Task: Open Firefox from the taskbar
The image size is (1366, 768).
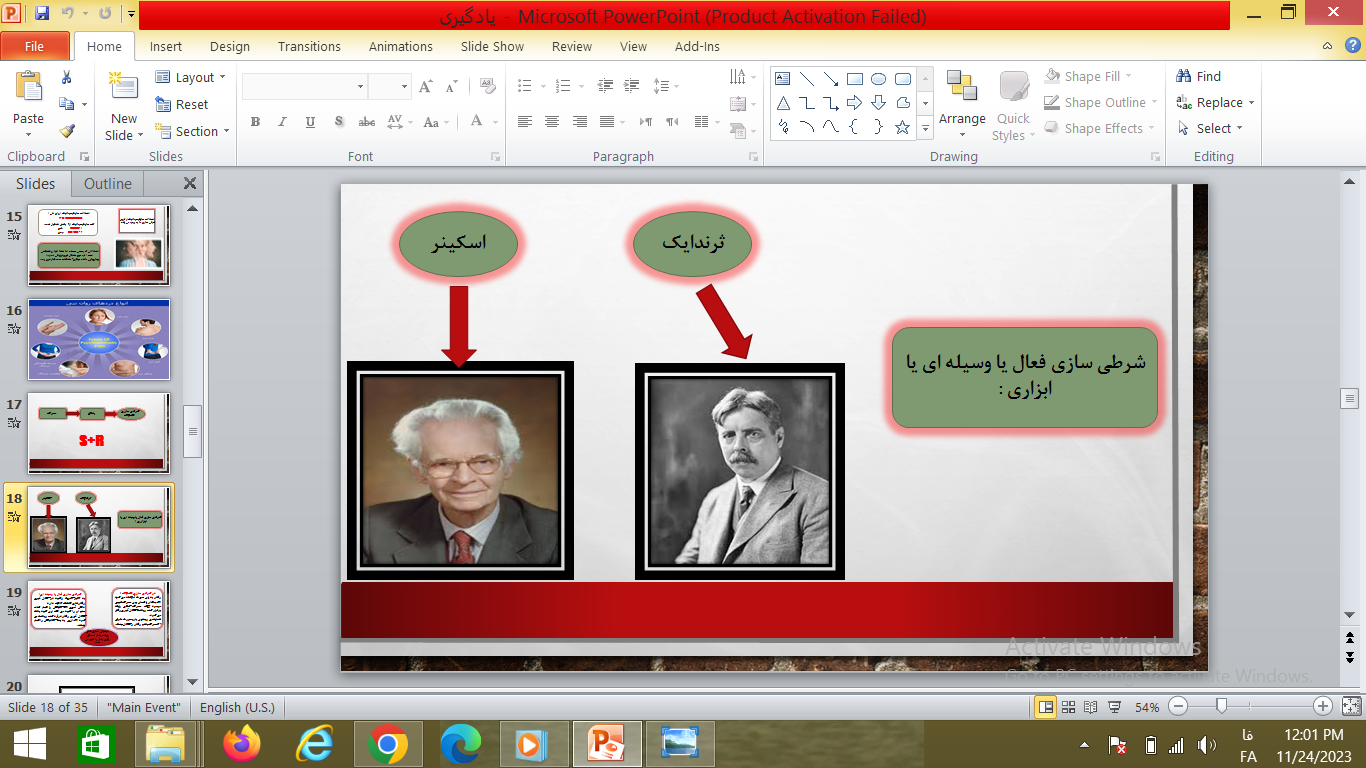Action: pos(241,745)
